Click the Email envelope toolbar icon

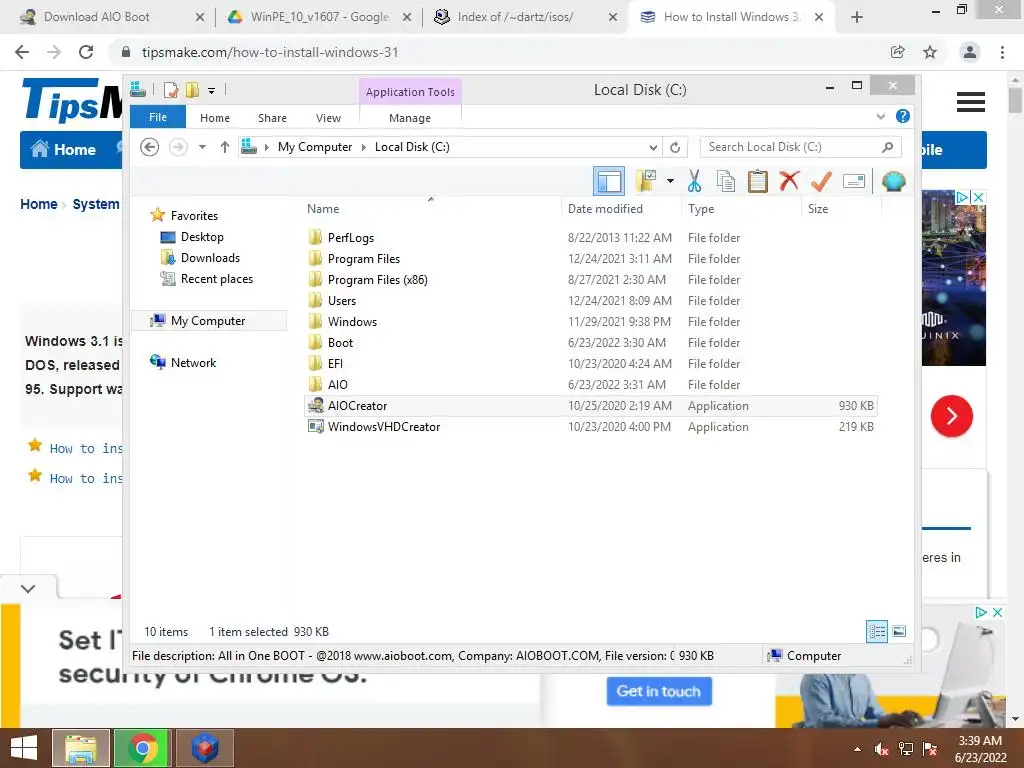click(x=854, y=181)
